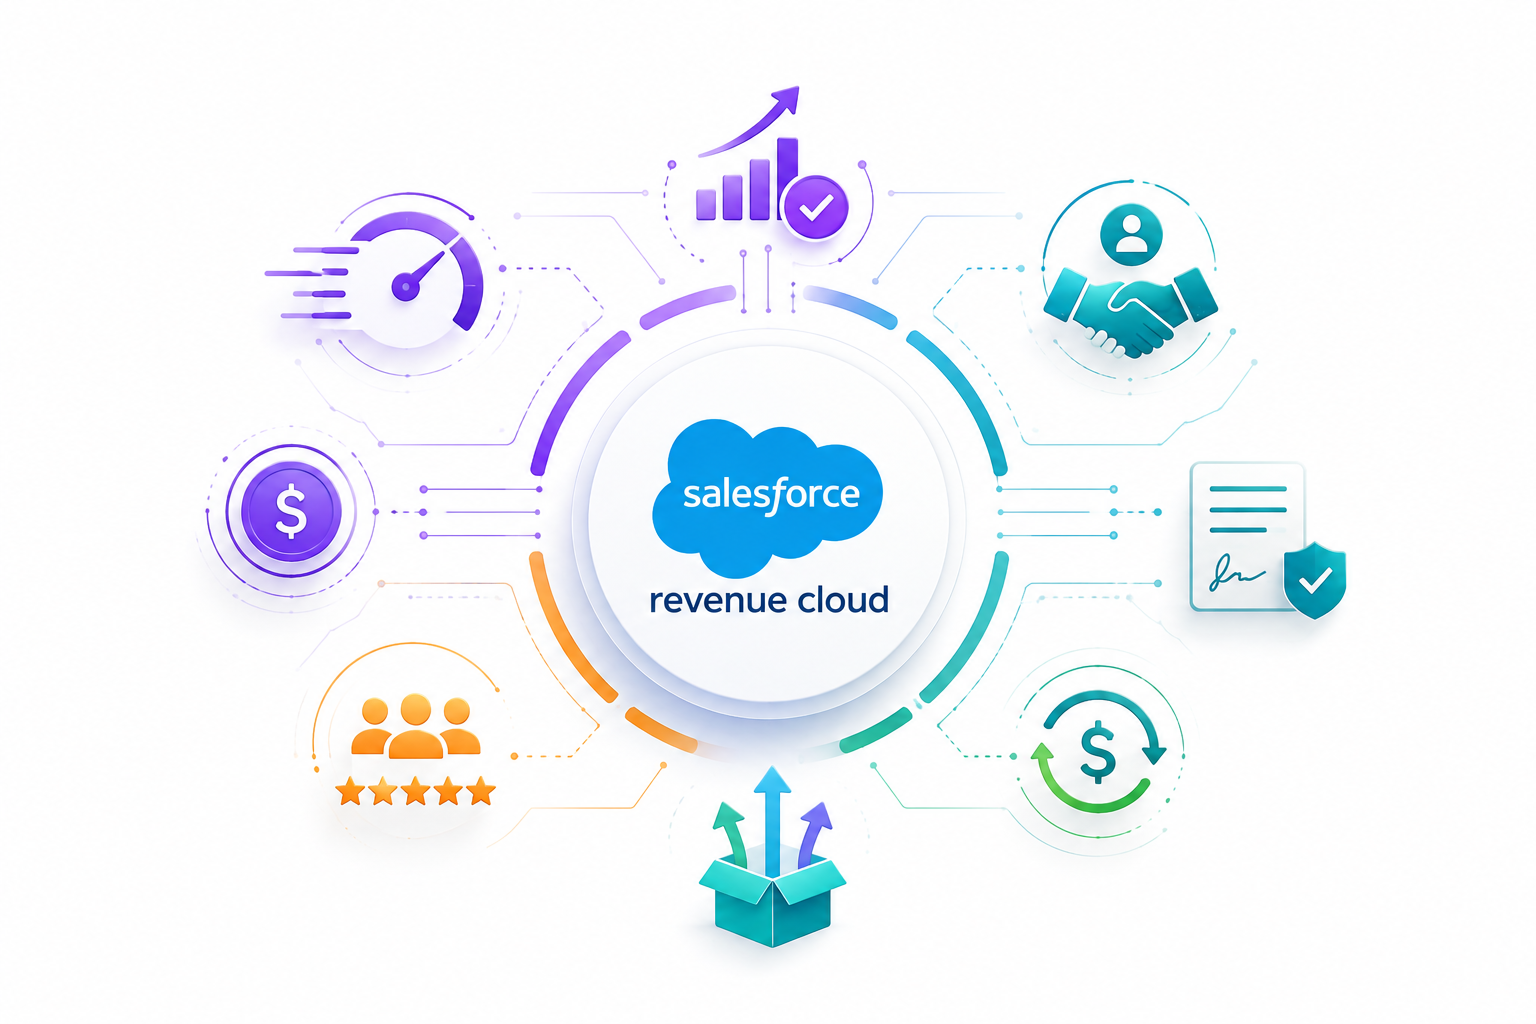
Task: Select the recurring dollar cycle icon
Action: (1098, 751)
